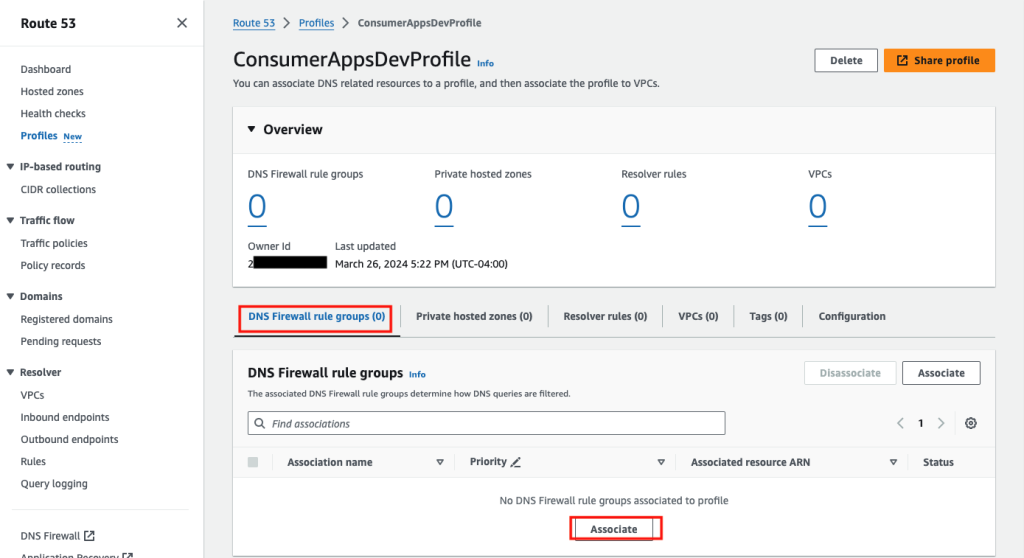Open Health checks in the sidebar
Screen dimensions: 1024x558
click(53, 114)
